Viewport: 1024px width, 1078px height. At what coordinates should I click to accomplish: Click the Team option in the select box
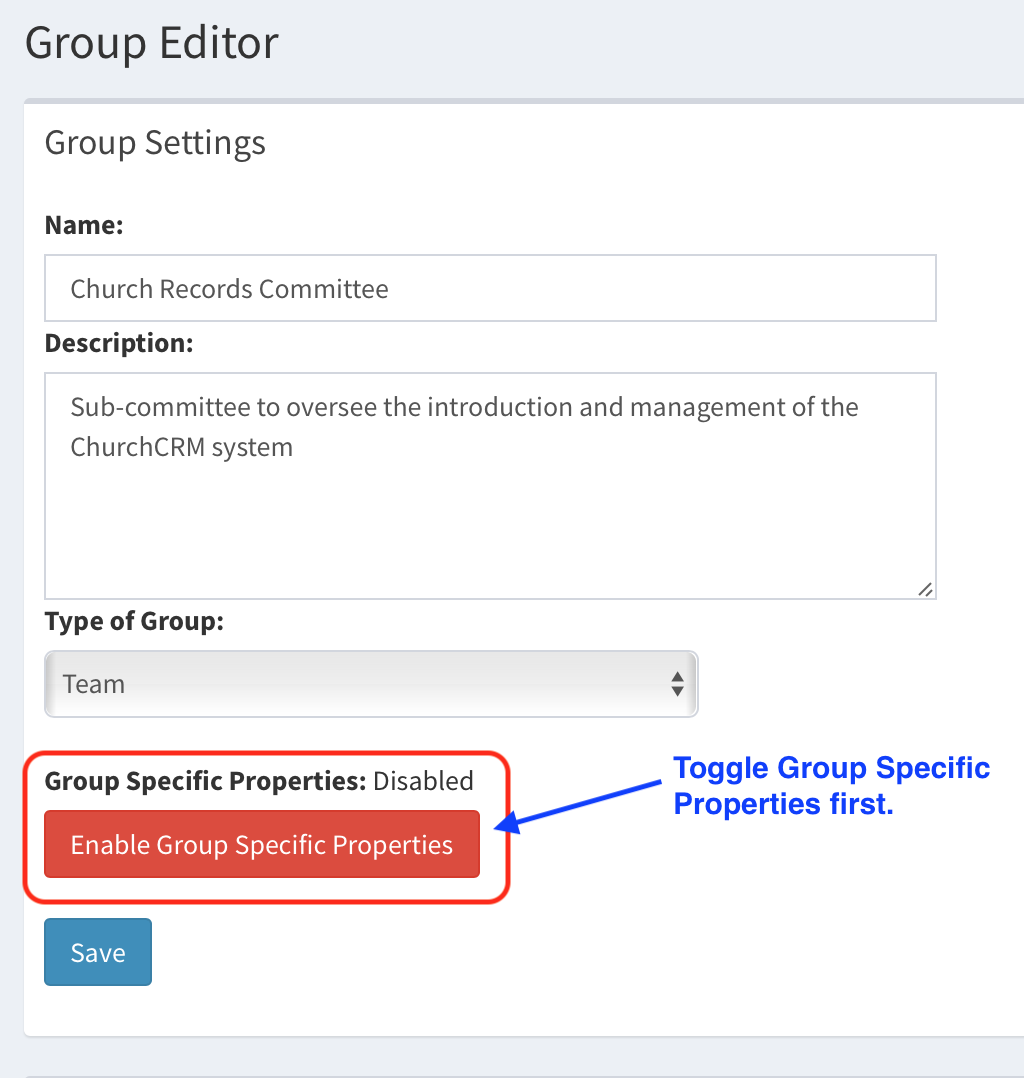click(93, 684)
